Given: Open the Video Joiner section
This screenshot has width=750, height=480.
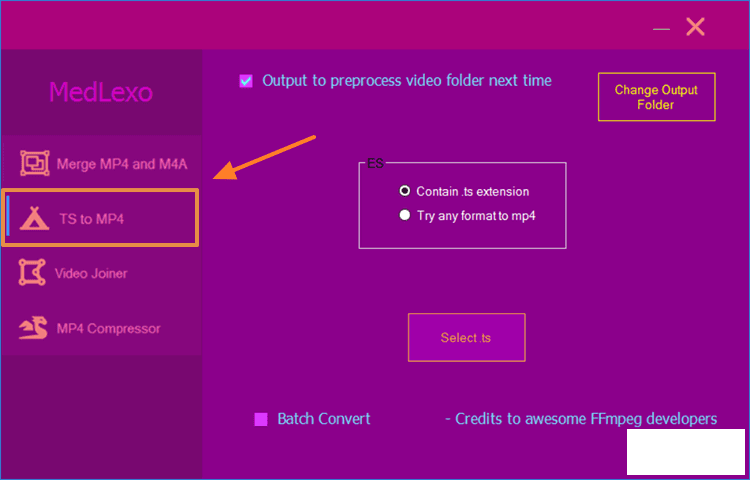Looking at the screenshot, I should click(100, 273).
